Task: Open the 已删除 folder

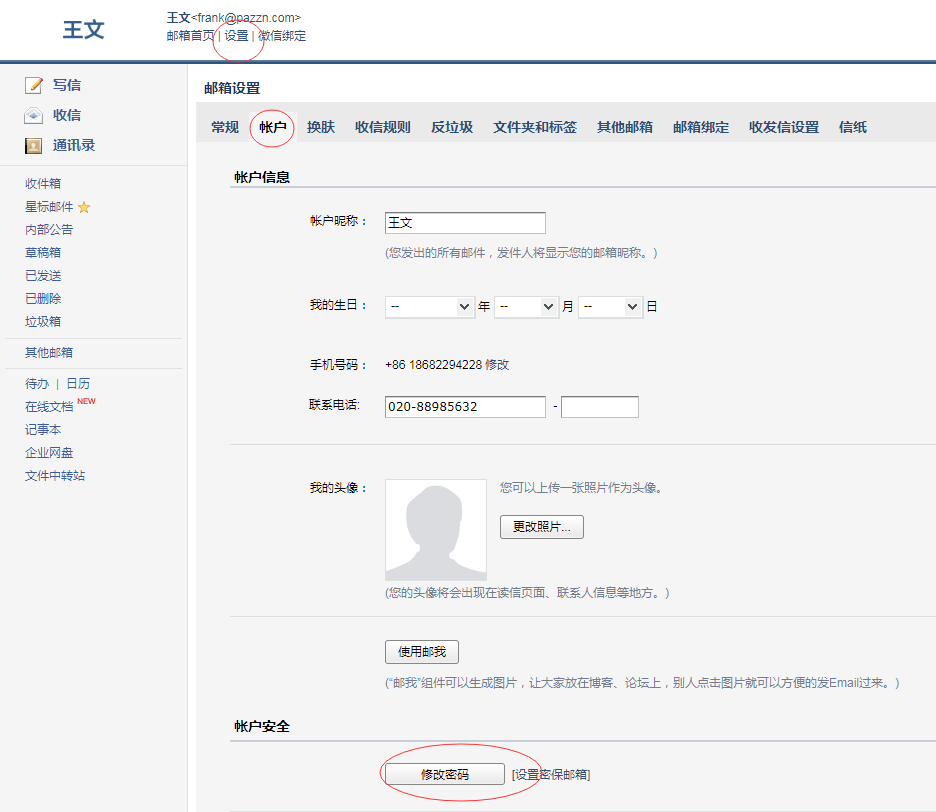Action: tap(43, 299)
